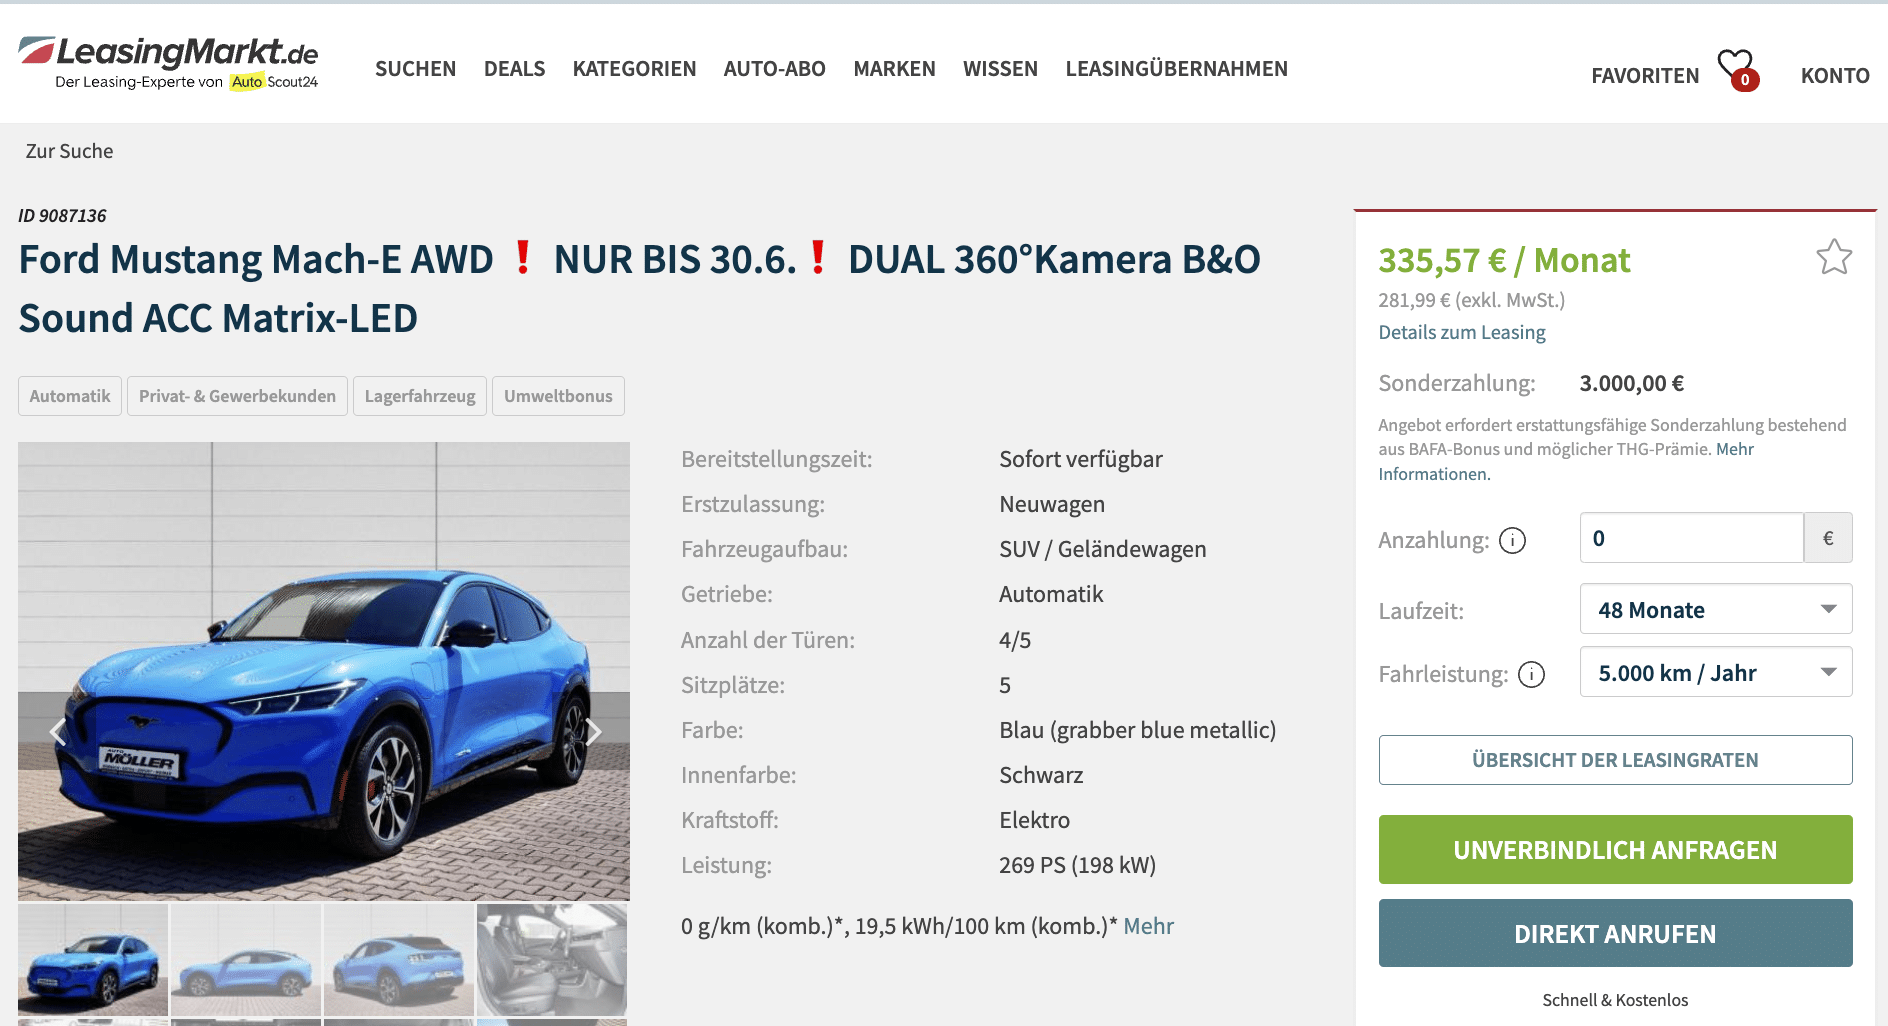Click the Blau (grabber blue metallic) value
This screenshot has width=1888, height=1026.
point(1138,730)
